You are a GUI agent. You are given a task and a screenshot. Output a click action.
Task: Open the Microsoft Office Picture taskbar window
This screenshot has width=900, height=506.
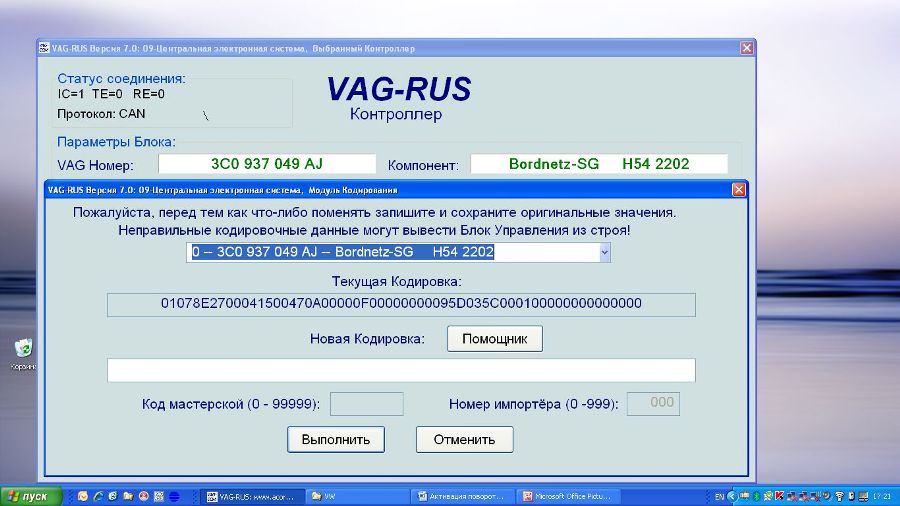point(570,496)
